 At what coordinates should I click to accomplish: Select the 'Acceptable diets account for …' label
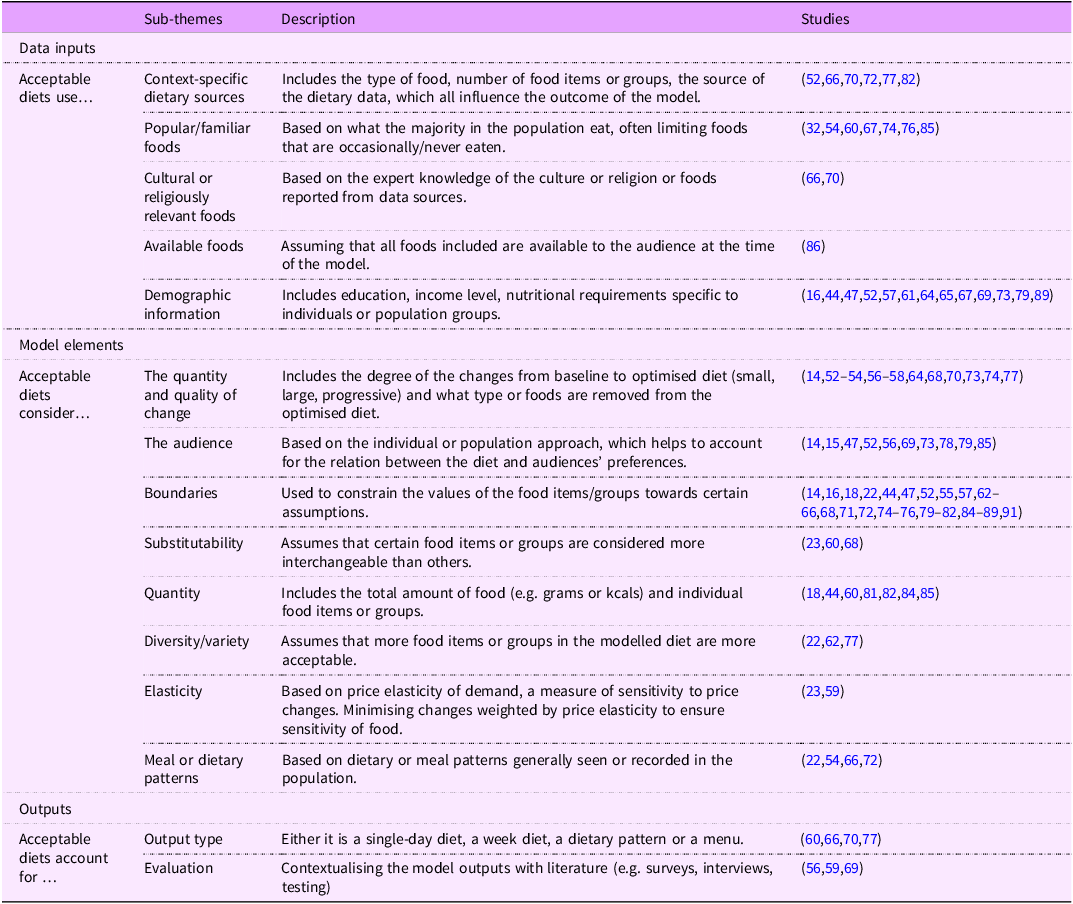tap(64, 858)
